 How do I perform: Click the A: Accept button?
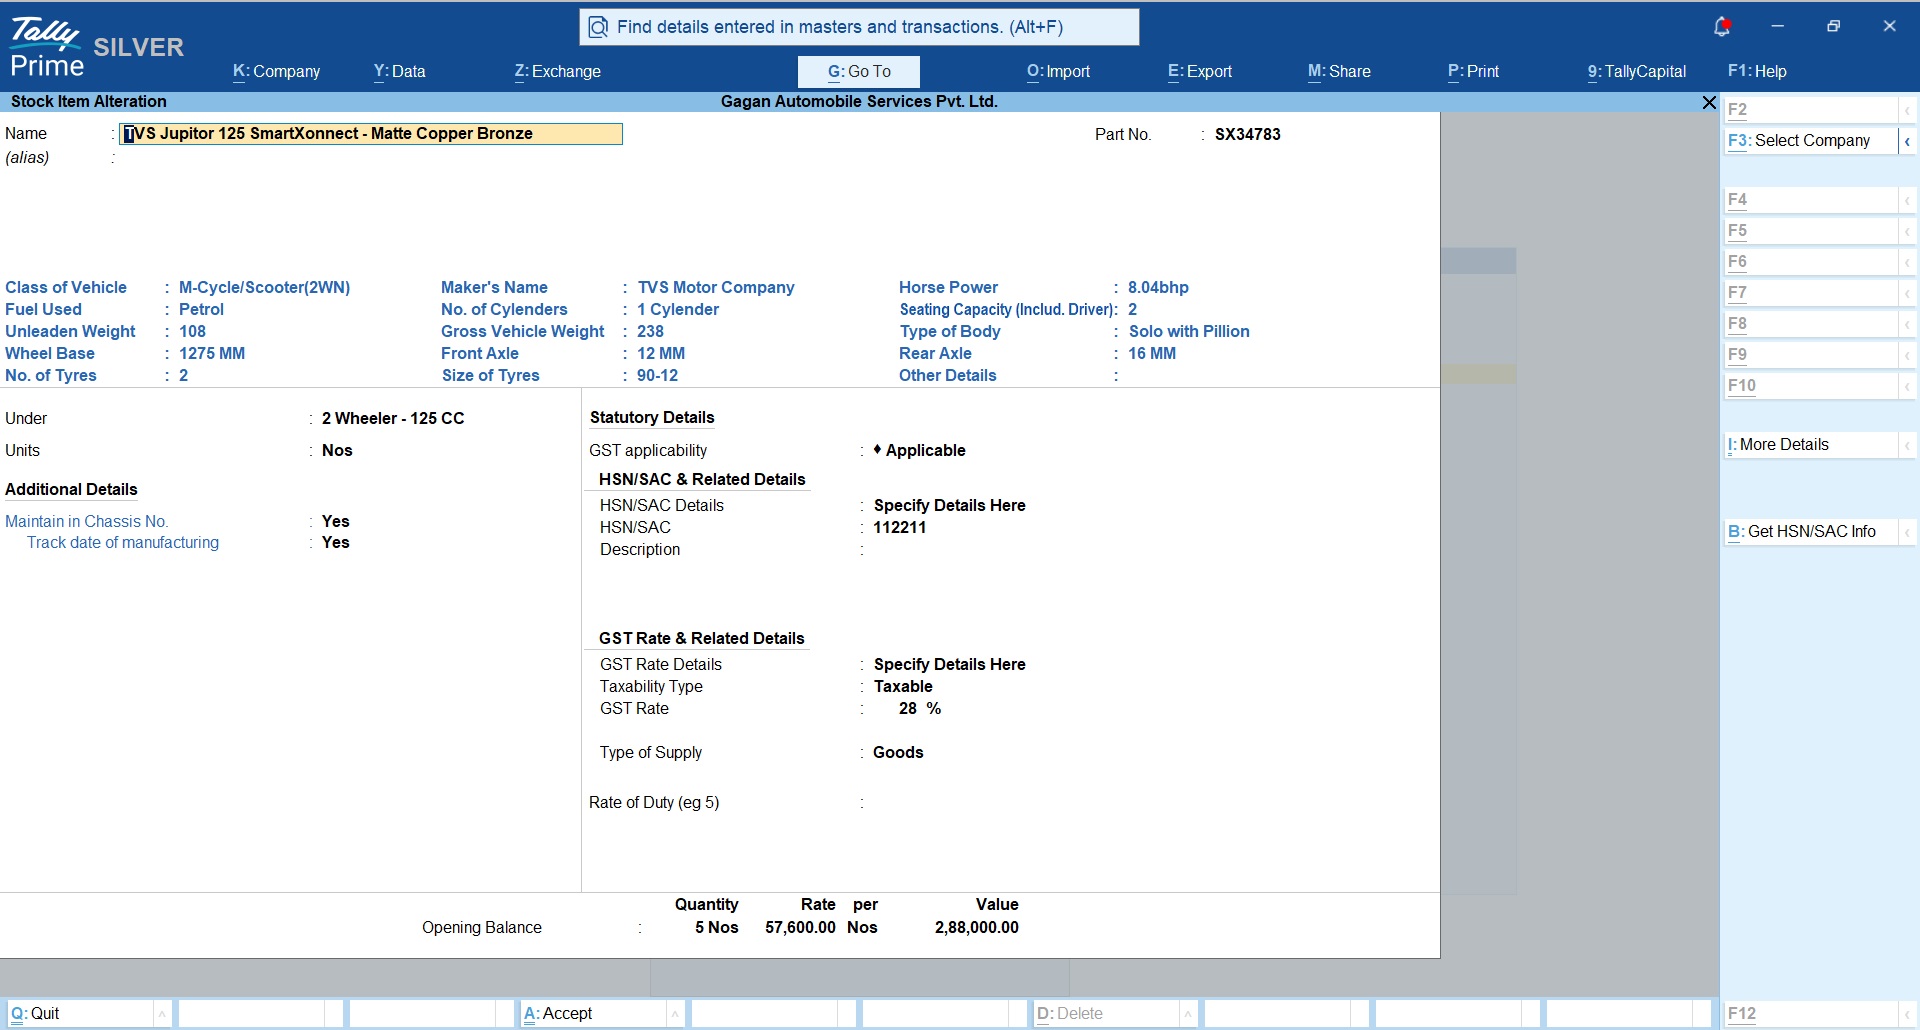[x=592, y=1014]
